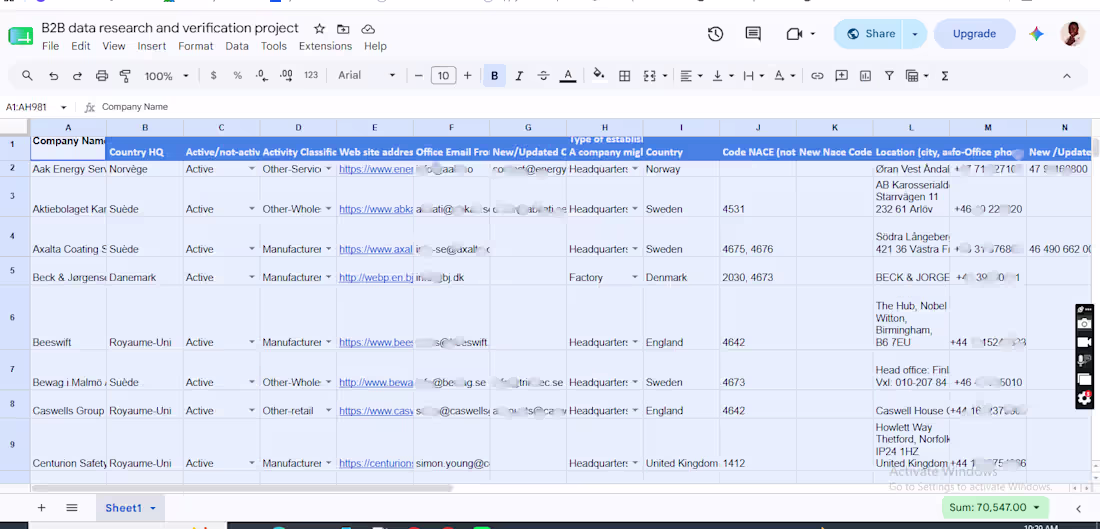Open the Edit menu
This screenshot has width=1100, height=529.
click(81, 46)
